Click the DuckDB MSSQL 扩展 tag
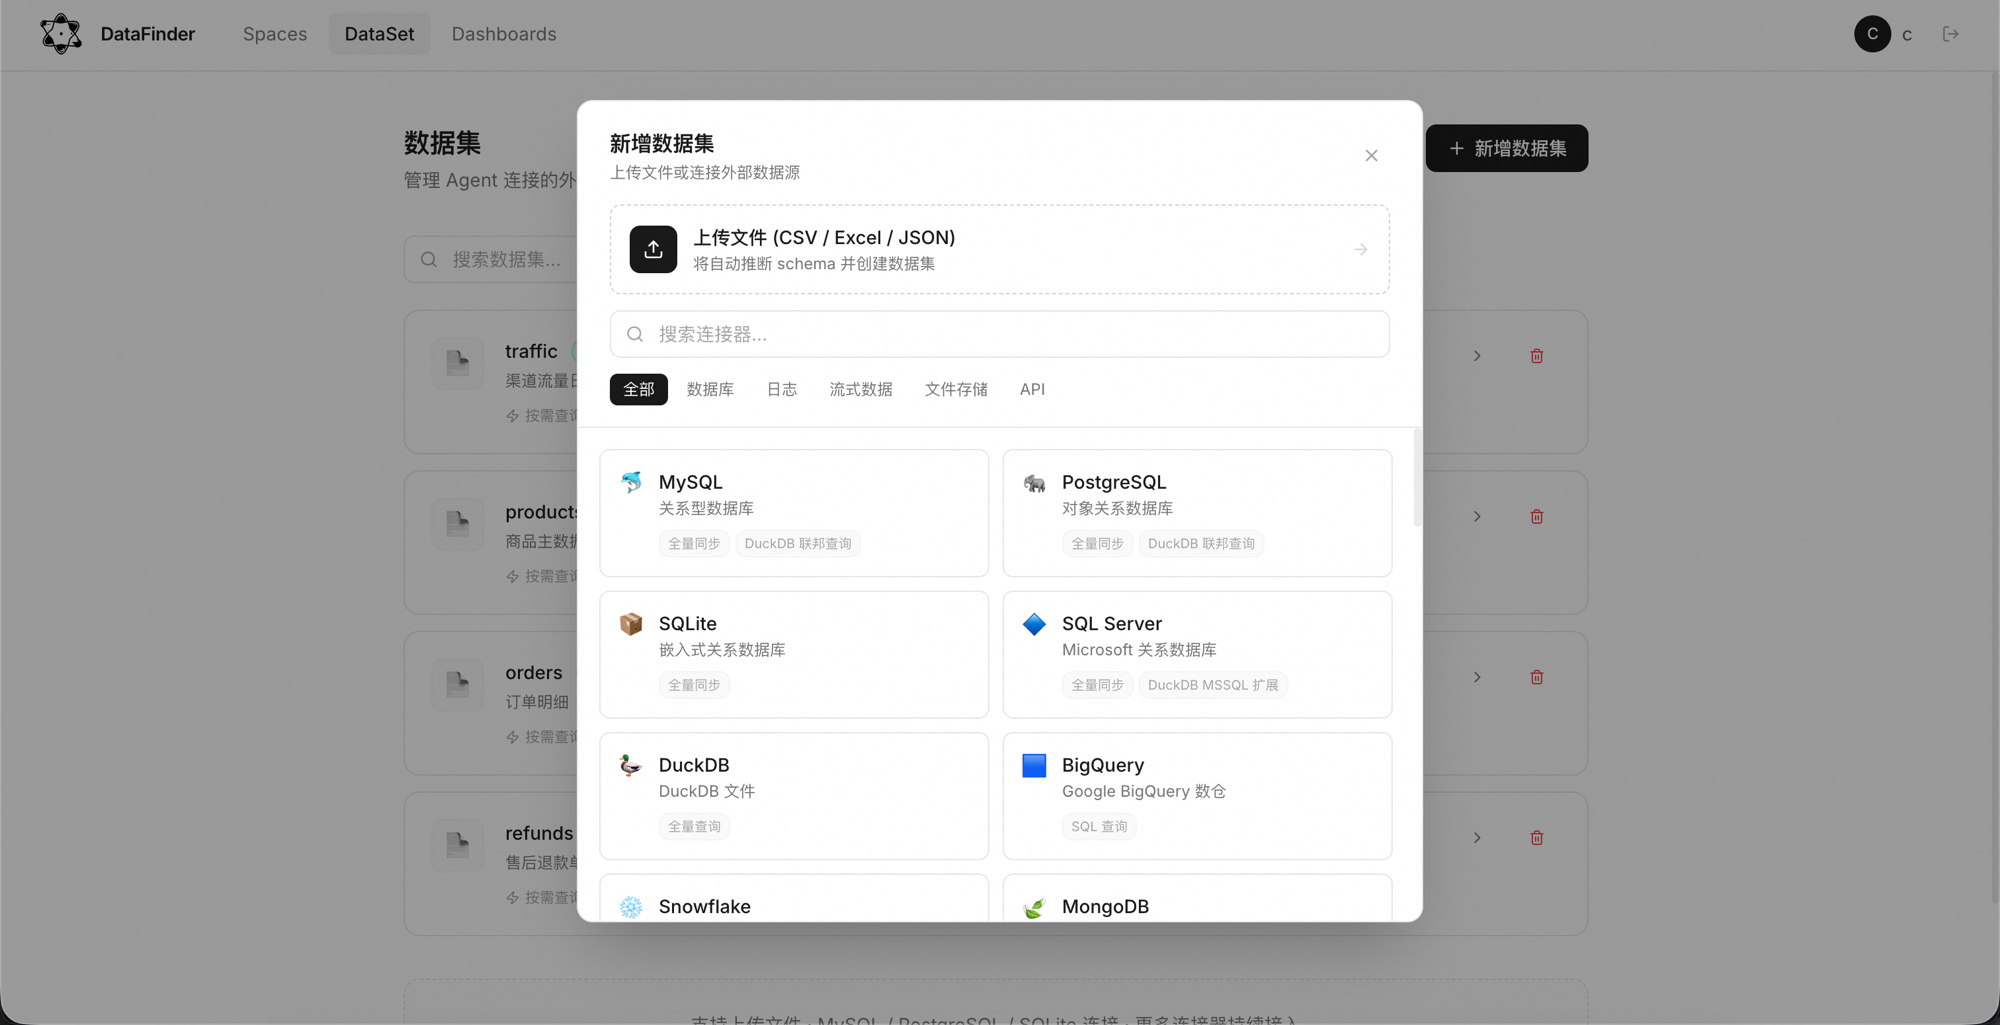The width and height of the screenshot is (2000, 1025). tap(1212, 685)
